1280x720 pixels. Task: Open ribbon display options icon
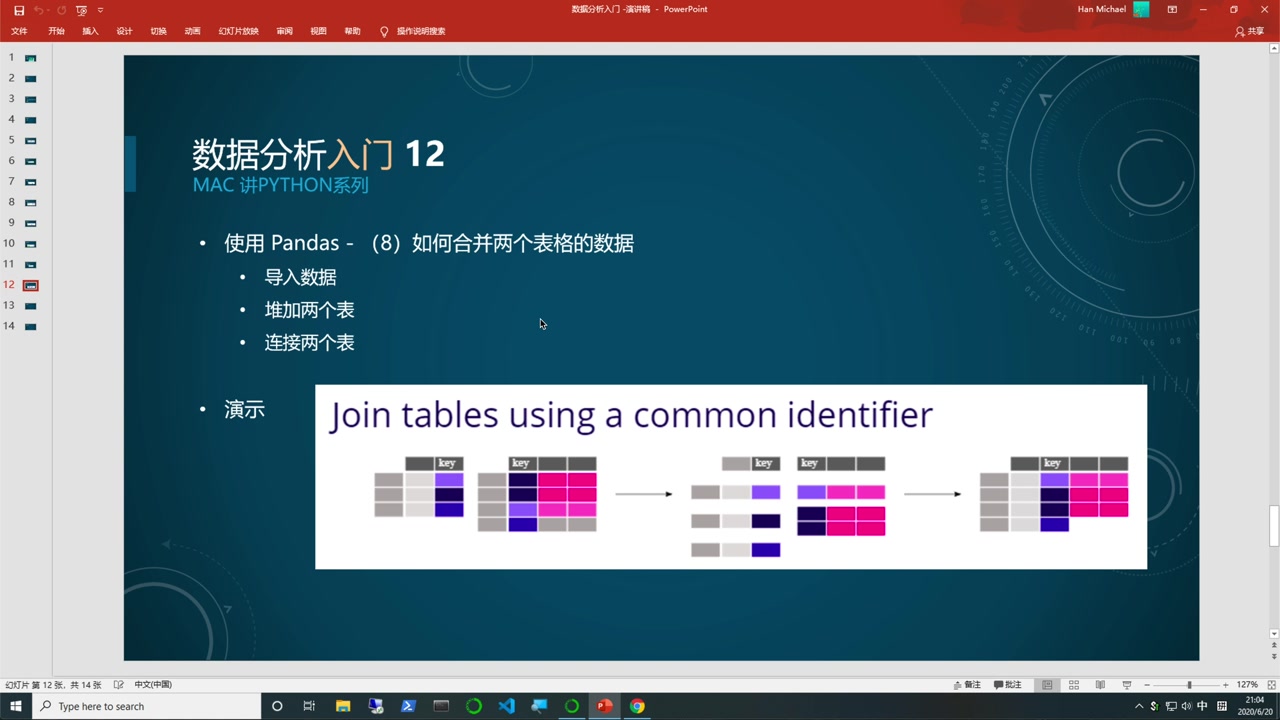pos(1172,9)
